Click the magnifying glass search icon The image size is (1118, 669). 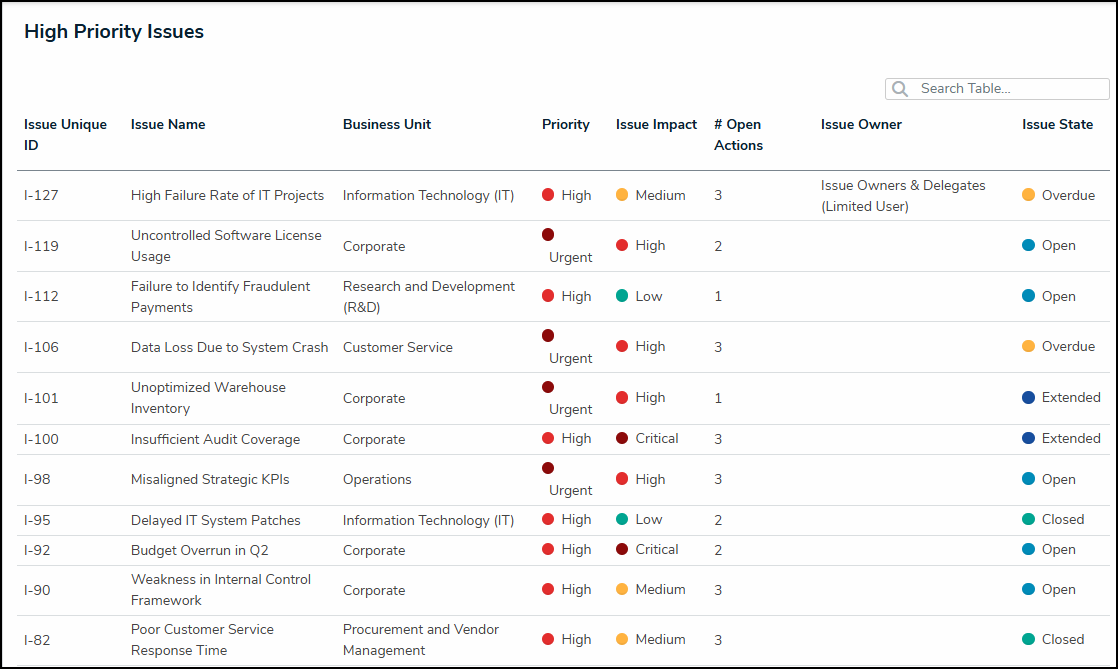(900, 89)
